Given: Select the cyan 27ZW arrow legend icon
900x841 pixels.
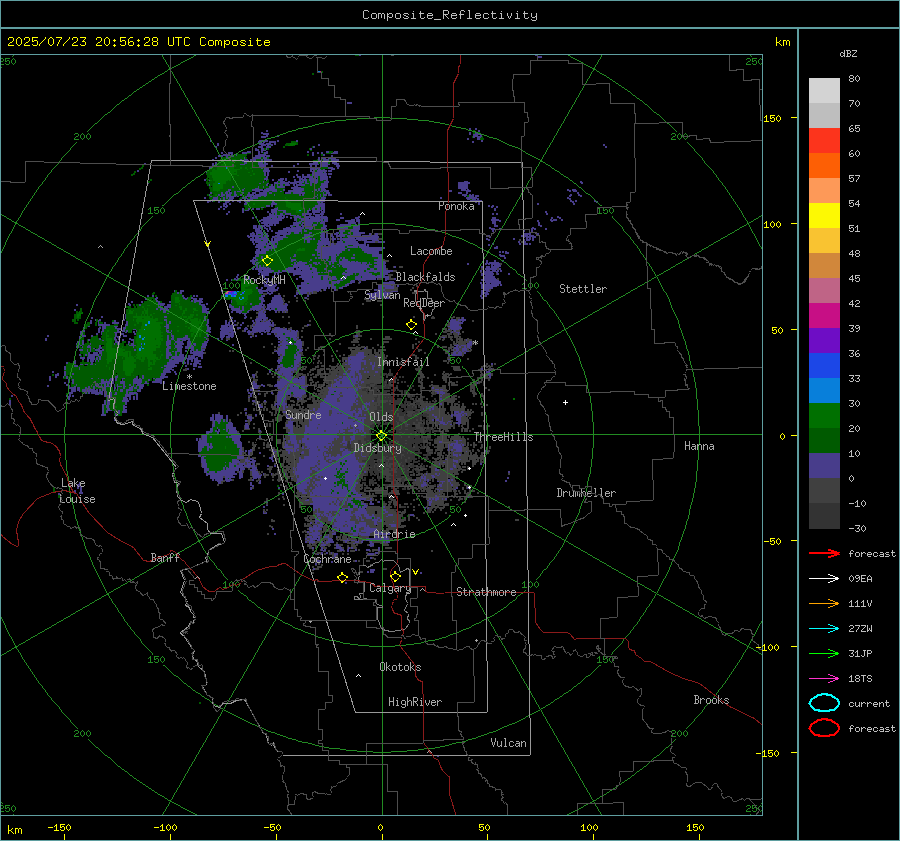Looking at the screenshot, I should (824, 629).
